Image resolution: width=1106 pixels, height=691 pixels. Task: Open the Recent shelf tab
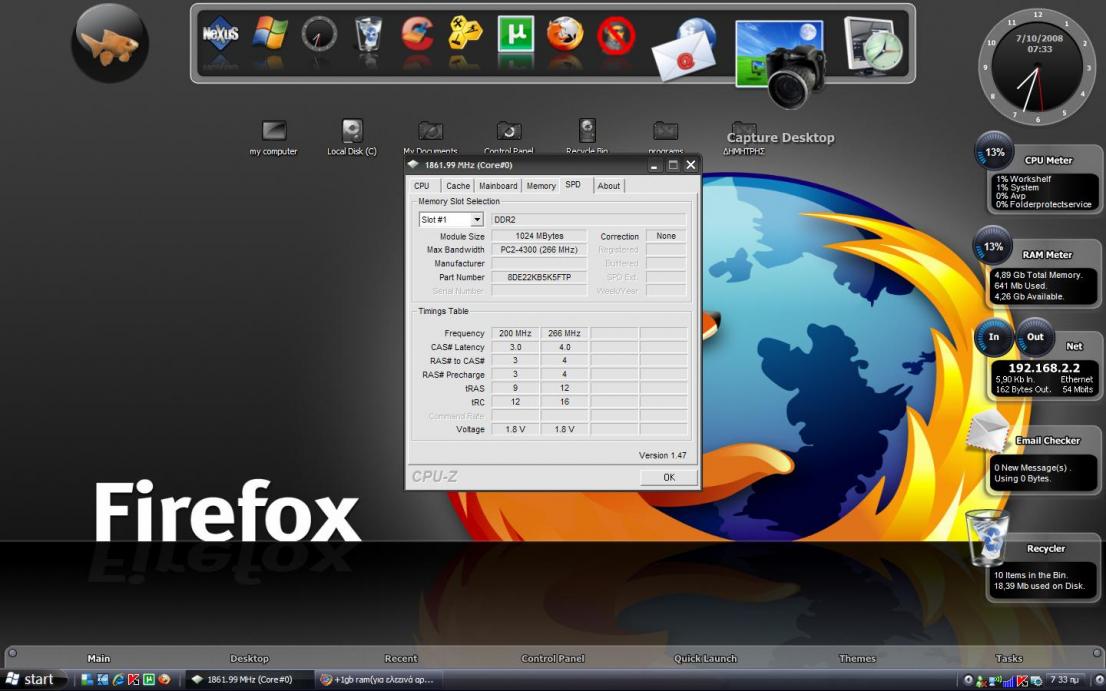(401, 658)
